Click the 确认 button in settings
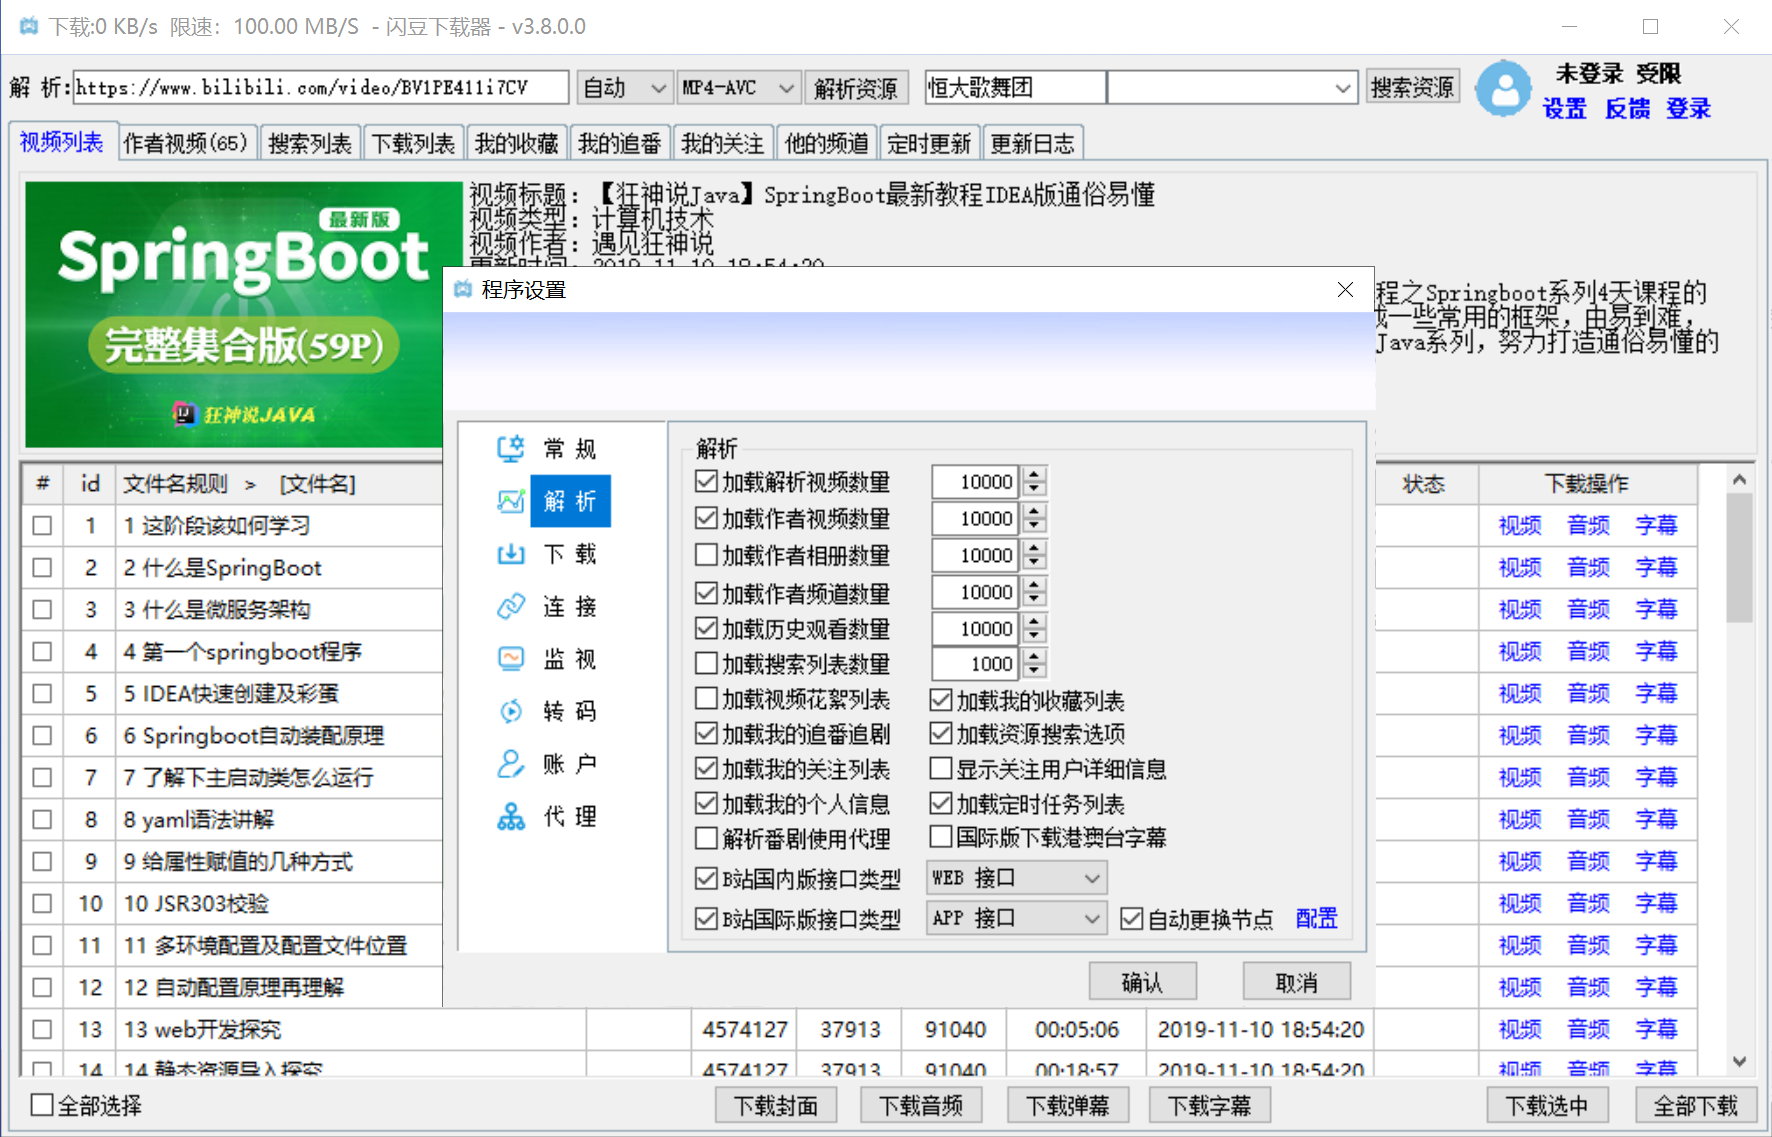Image resolution: width=1772 pixels, height=1137 pixels. 1142,982
